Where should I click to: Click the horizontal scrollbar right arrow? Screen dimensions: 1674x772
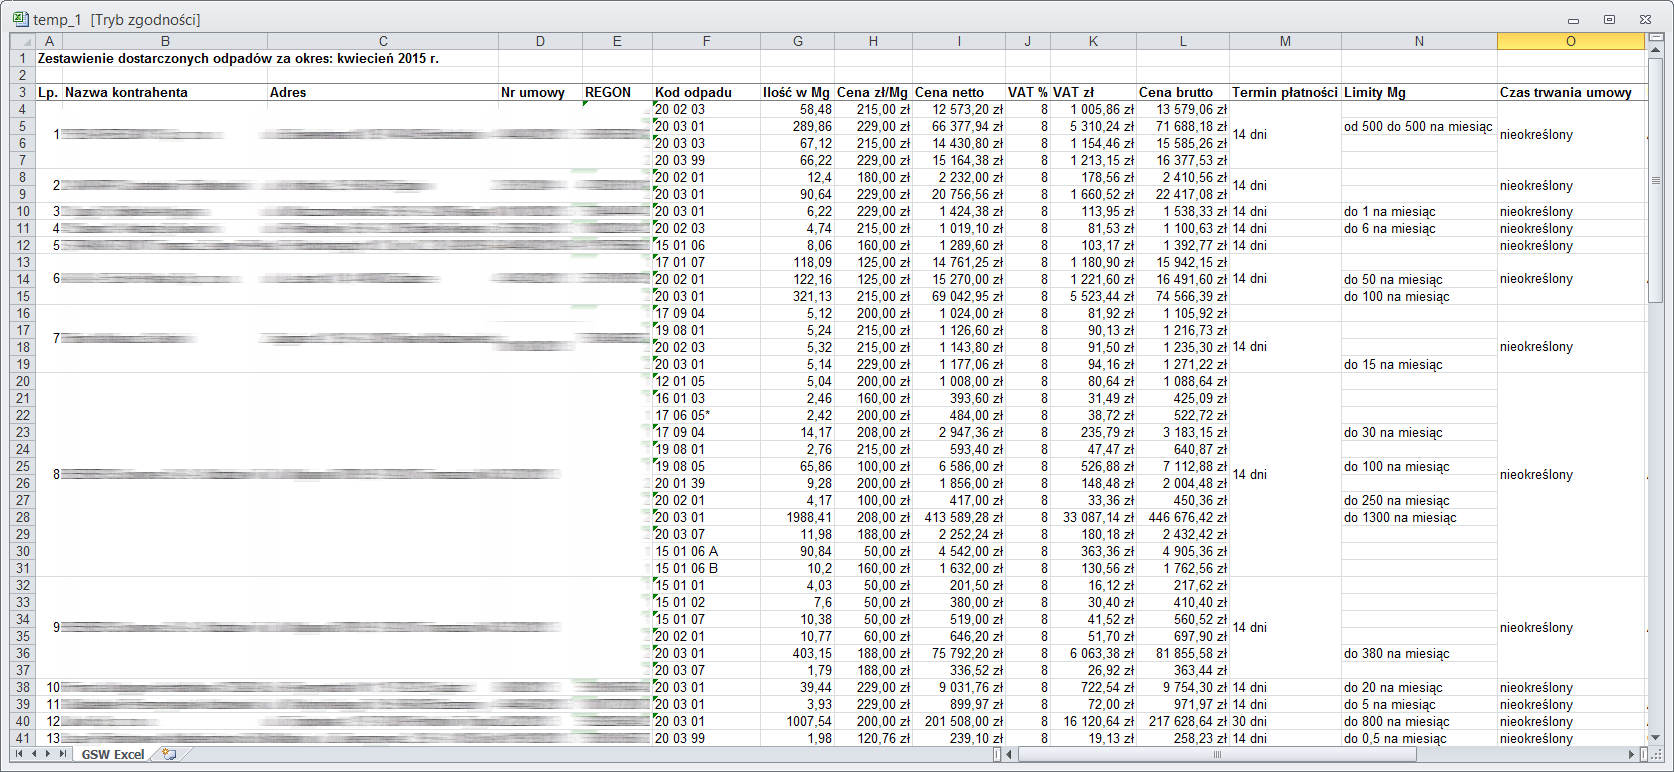click(x=1632, y=754)
